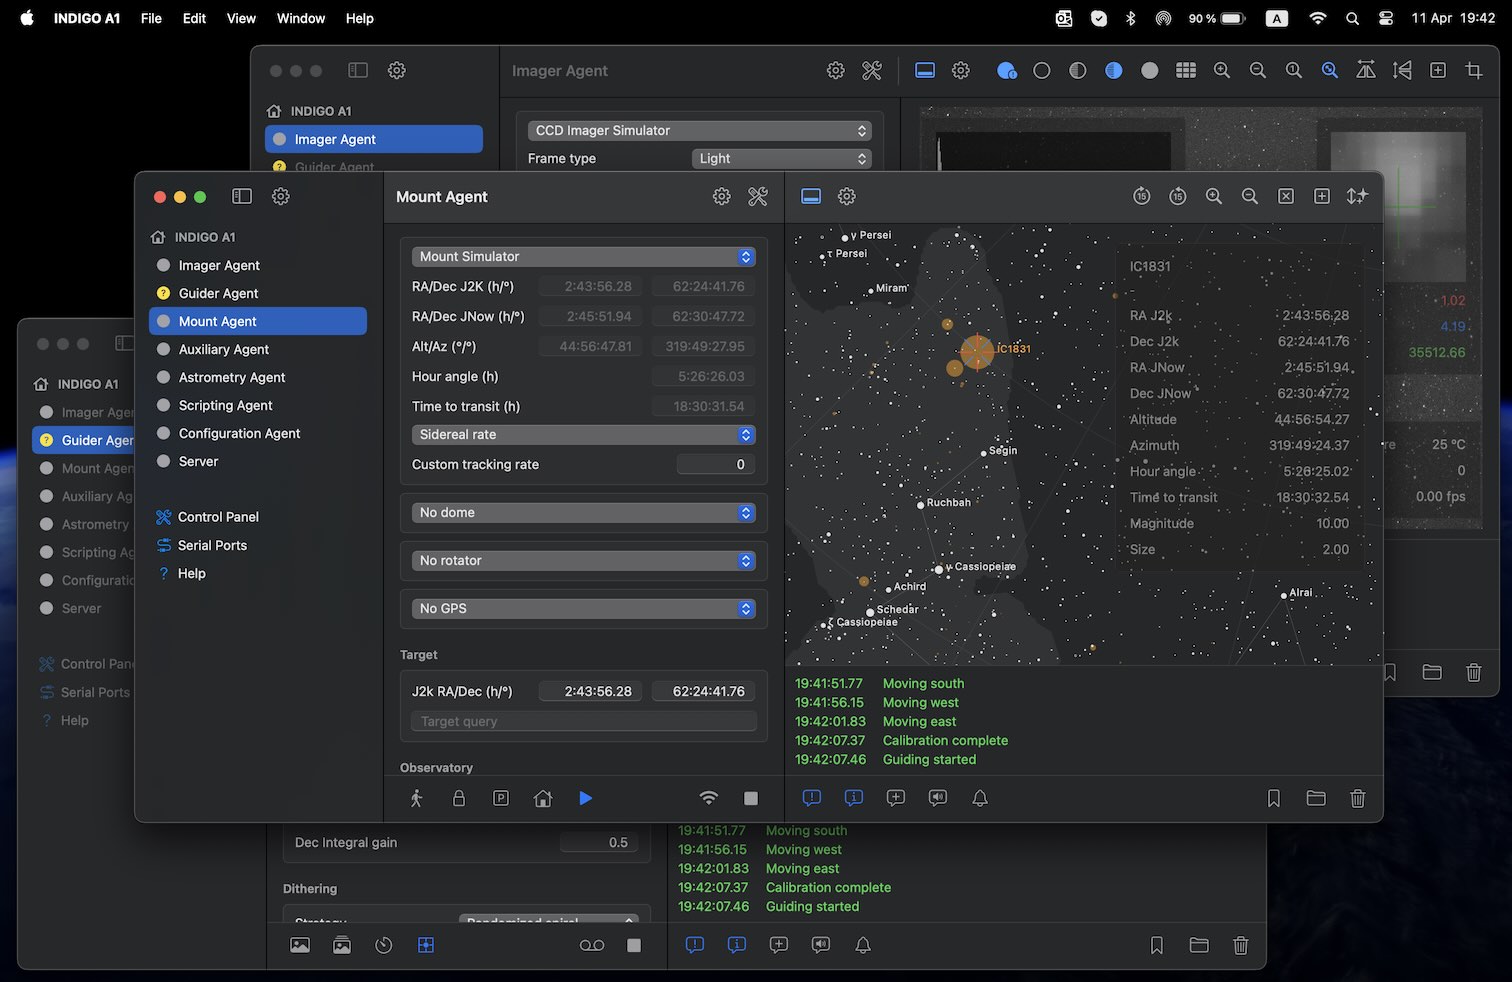Click the Target query input field
1512x982 pixels.
click(584, 721)
